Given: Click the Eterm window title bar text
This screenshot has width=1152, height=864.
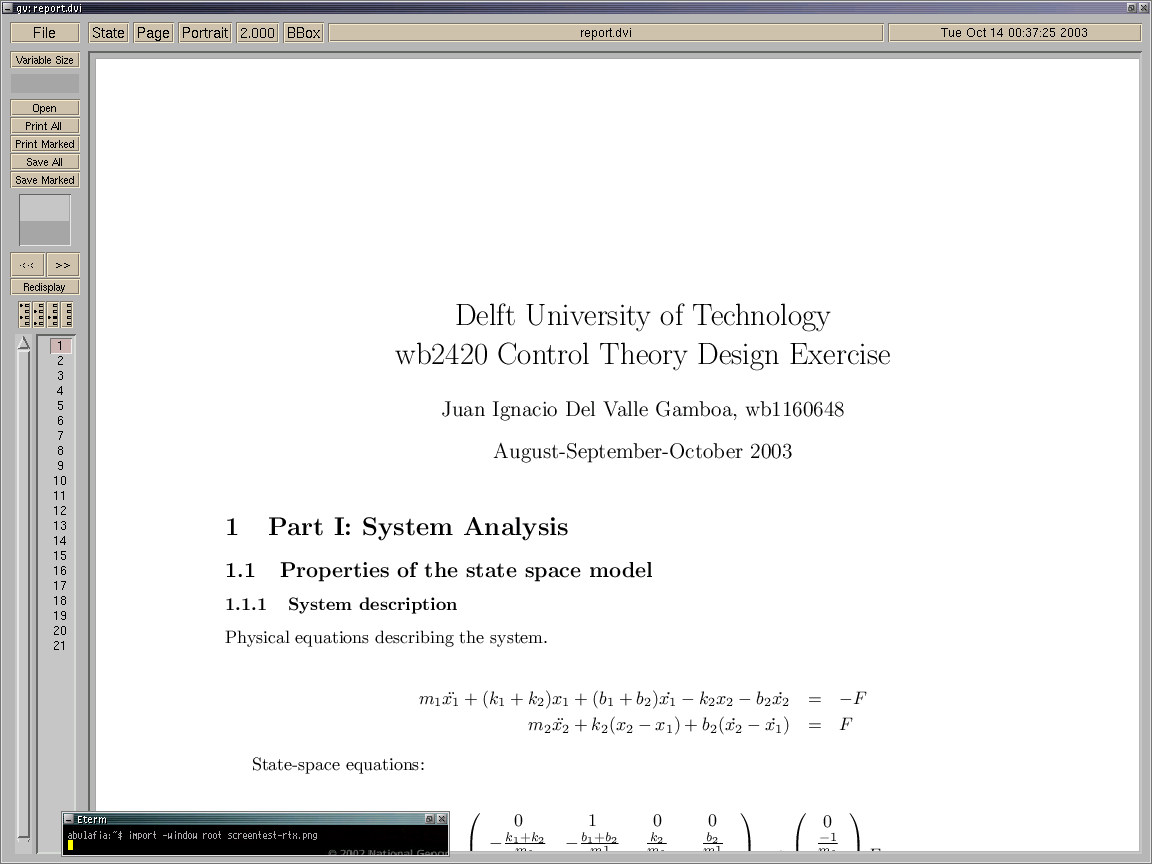Looking at the screenshot, I should pos(92,819).
